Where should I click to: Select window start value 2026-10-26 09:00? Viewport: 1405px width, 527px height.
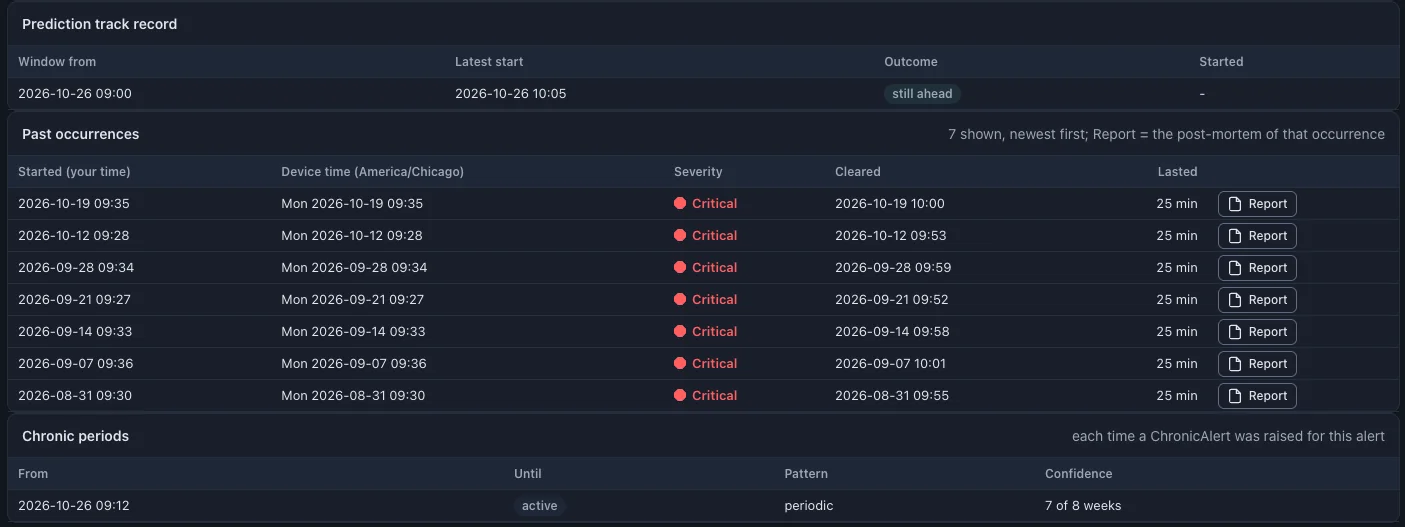coord(75,94)
